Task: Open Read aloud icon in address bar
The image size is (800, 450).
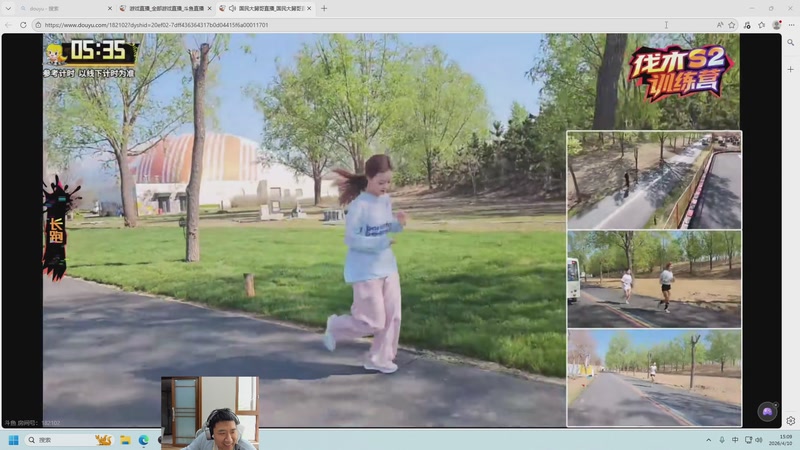Action: (x=720, y=24)
